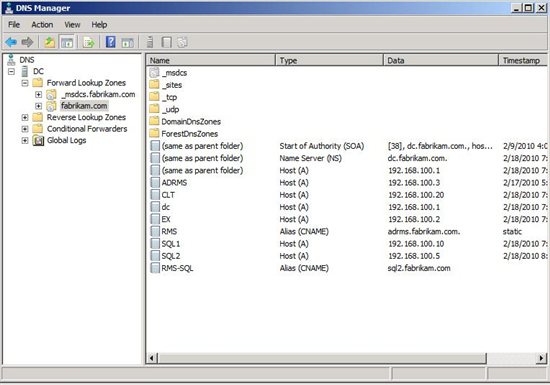Select the _msdcs delegated zone icon in list
Viewport: 550px width, 385px height.
(154, 73)
